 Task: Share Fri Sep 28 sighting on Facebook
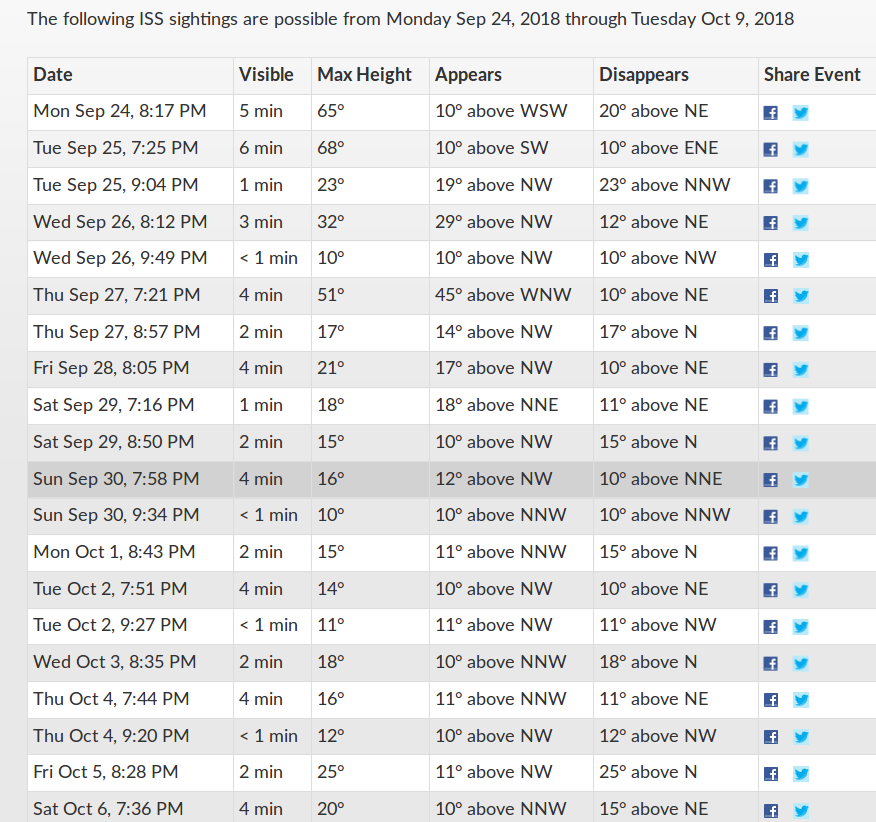(770, 370)
